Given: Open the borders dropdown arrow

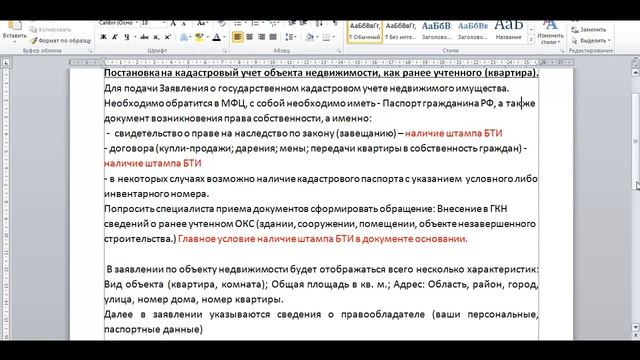Looking at the screenshot, I should (x=333, y=37).
